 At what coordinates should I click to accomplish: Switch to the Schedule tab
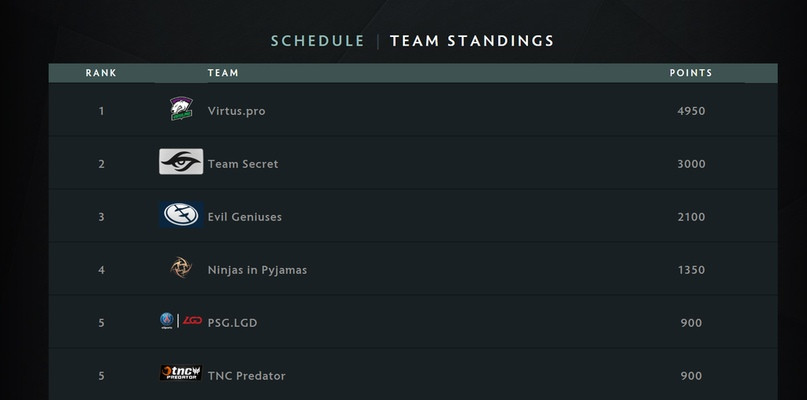[x=318, y=41]
